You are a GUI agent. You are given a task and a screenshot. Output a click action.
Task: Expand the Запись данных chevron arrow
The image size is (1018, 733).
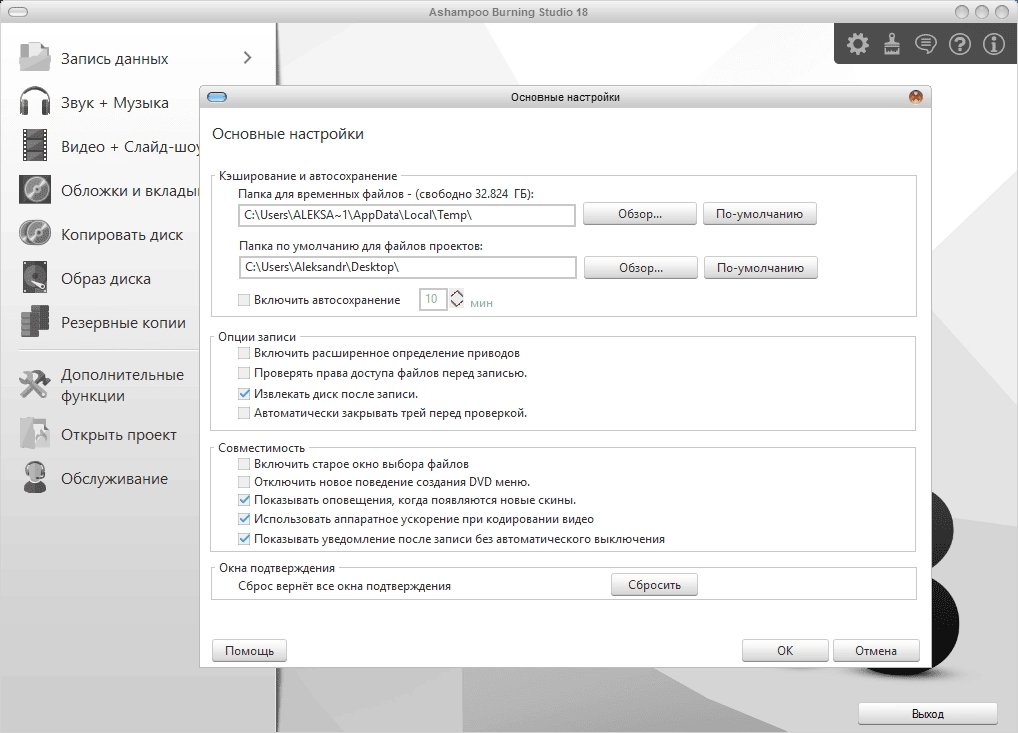pyautogui.click(x=247, y=58)
